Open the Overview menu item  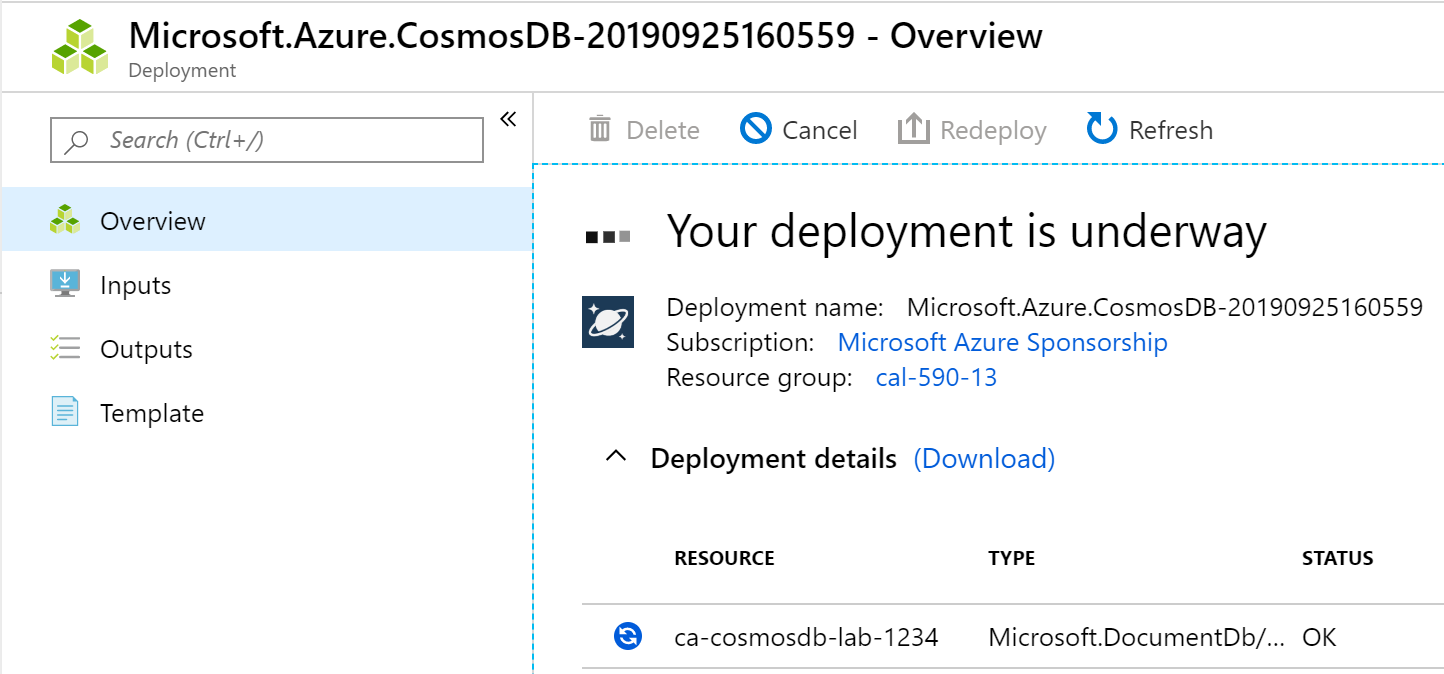point(152,221)
